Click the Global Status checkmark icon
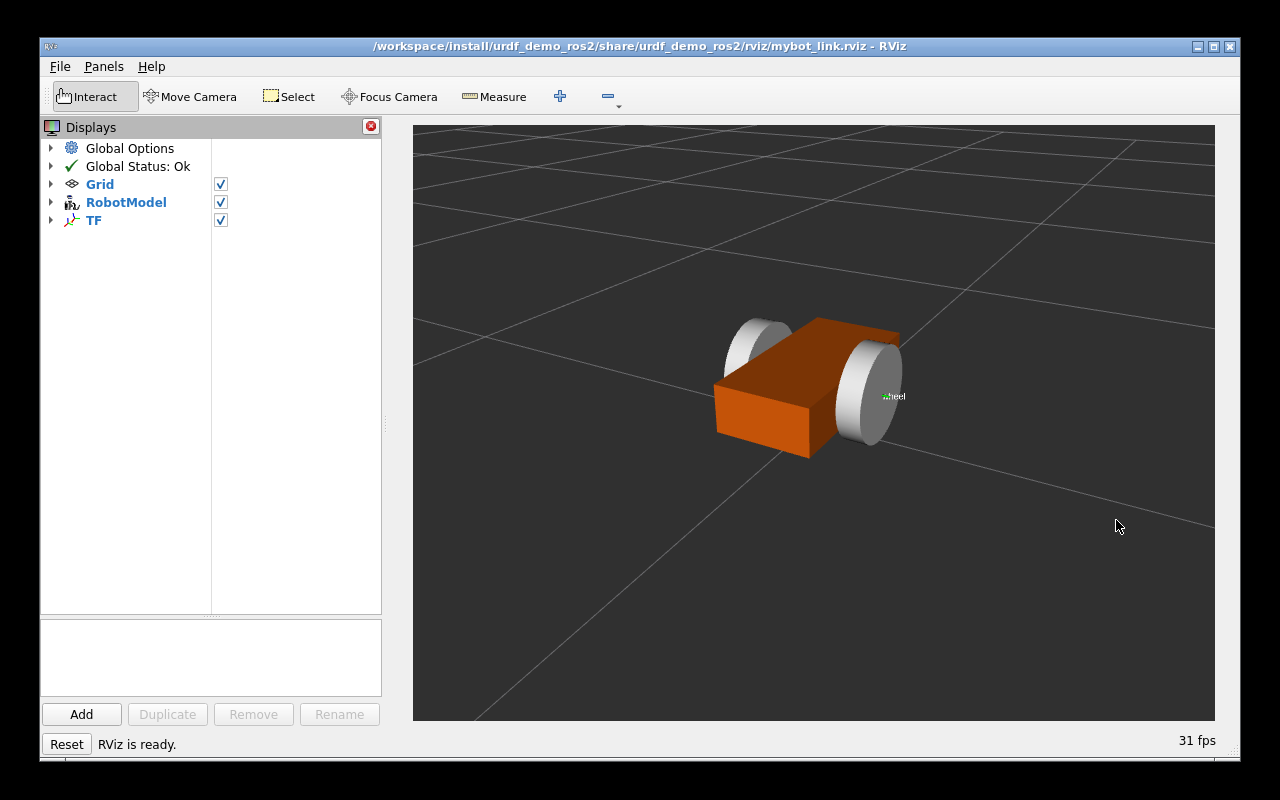The image size is (1280, 800). coord(72,166)
